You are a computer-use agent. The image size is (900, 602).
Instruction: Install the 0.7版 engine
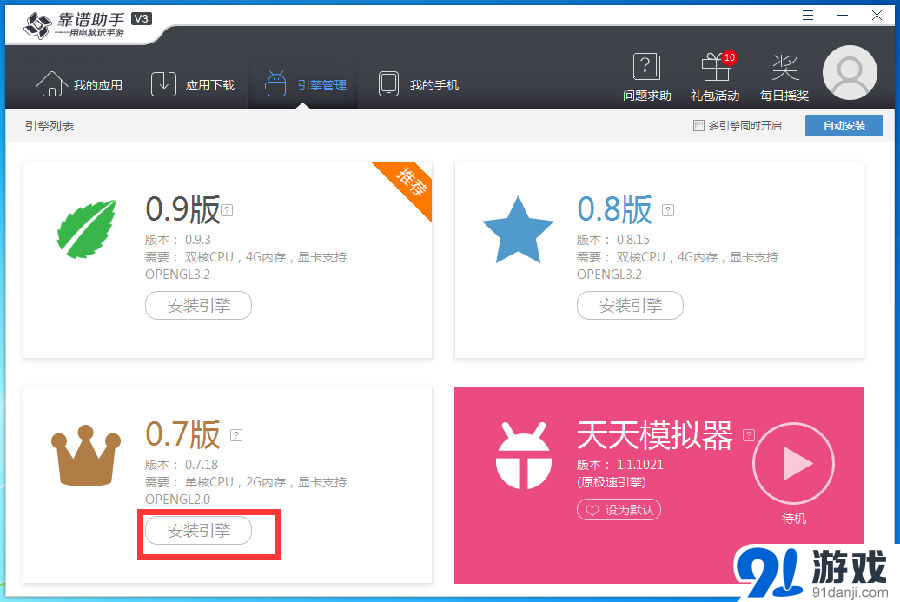pos(199,530)
